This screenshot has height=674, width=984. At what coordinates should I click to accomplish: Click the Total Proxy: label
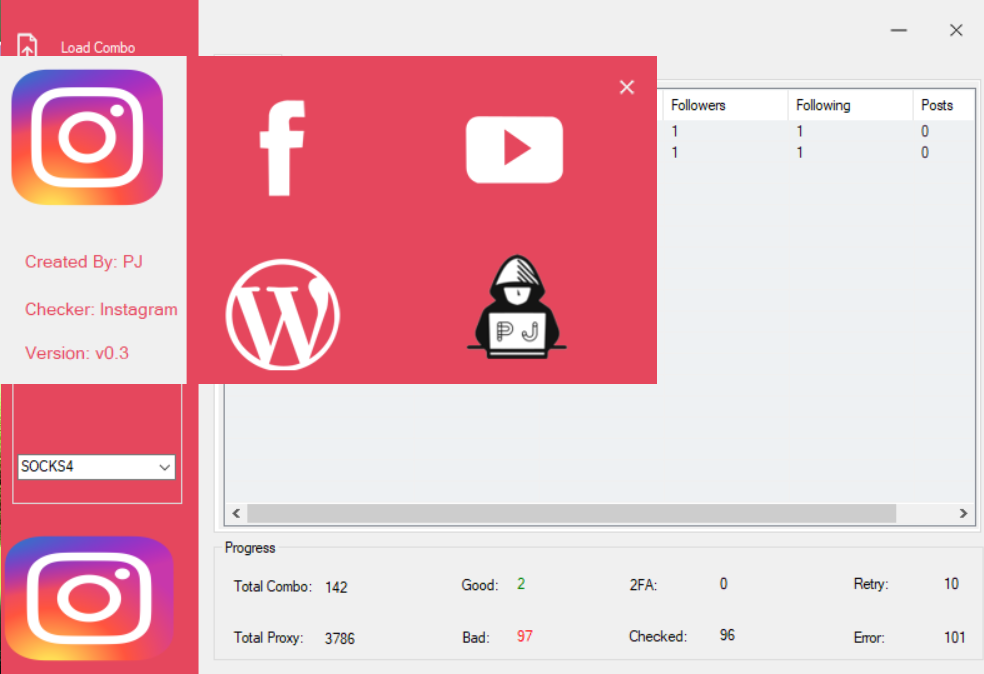269,638
